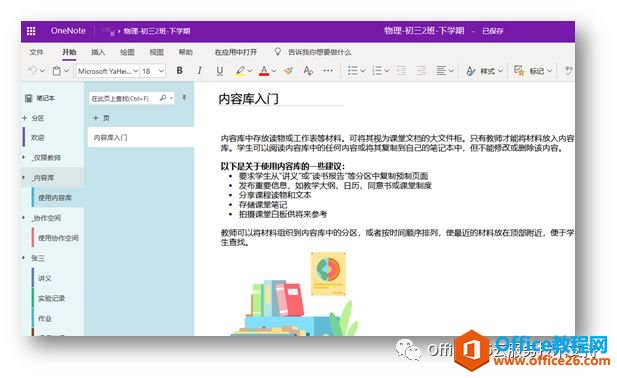Open the 标记 tags dropdown

[533, 71]
